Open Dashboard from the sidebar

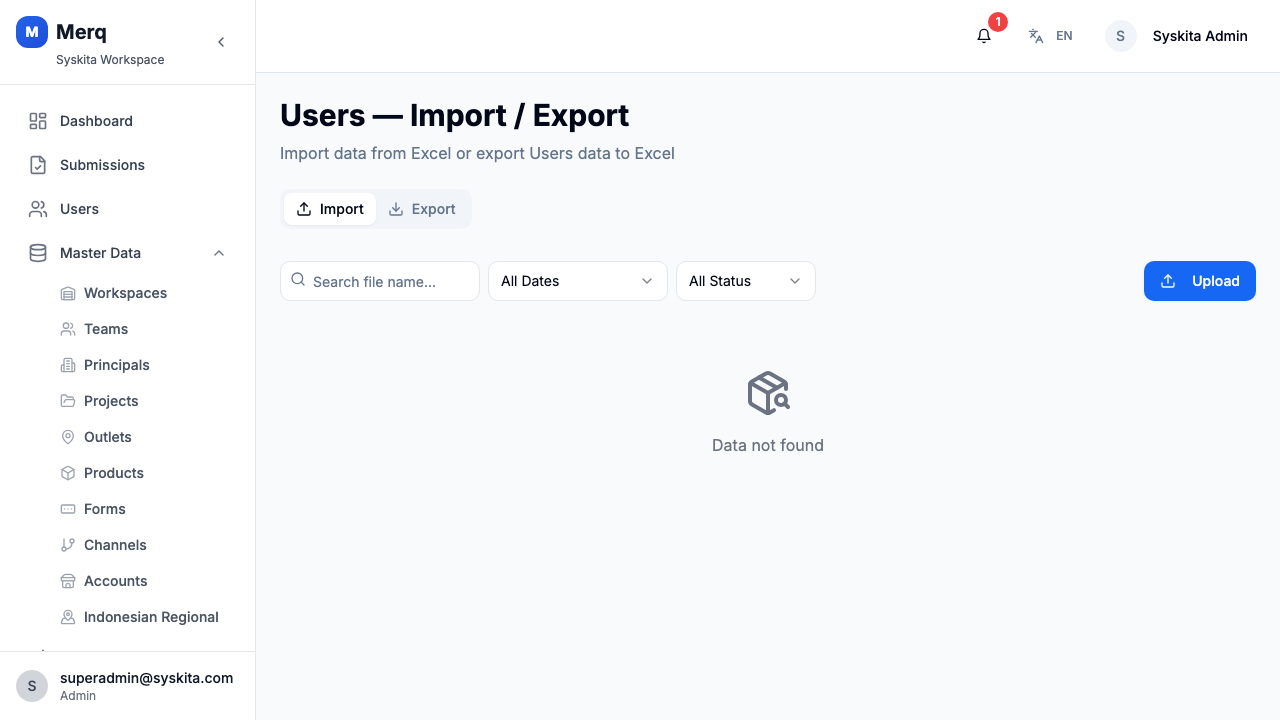click(128, 121)
